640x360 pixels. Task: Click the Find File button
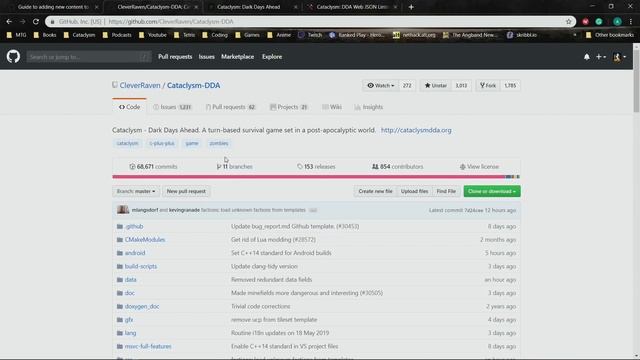click(x=446, y=191)
